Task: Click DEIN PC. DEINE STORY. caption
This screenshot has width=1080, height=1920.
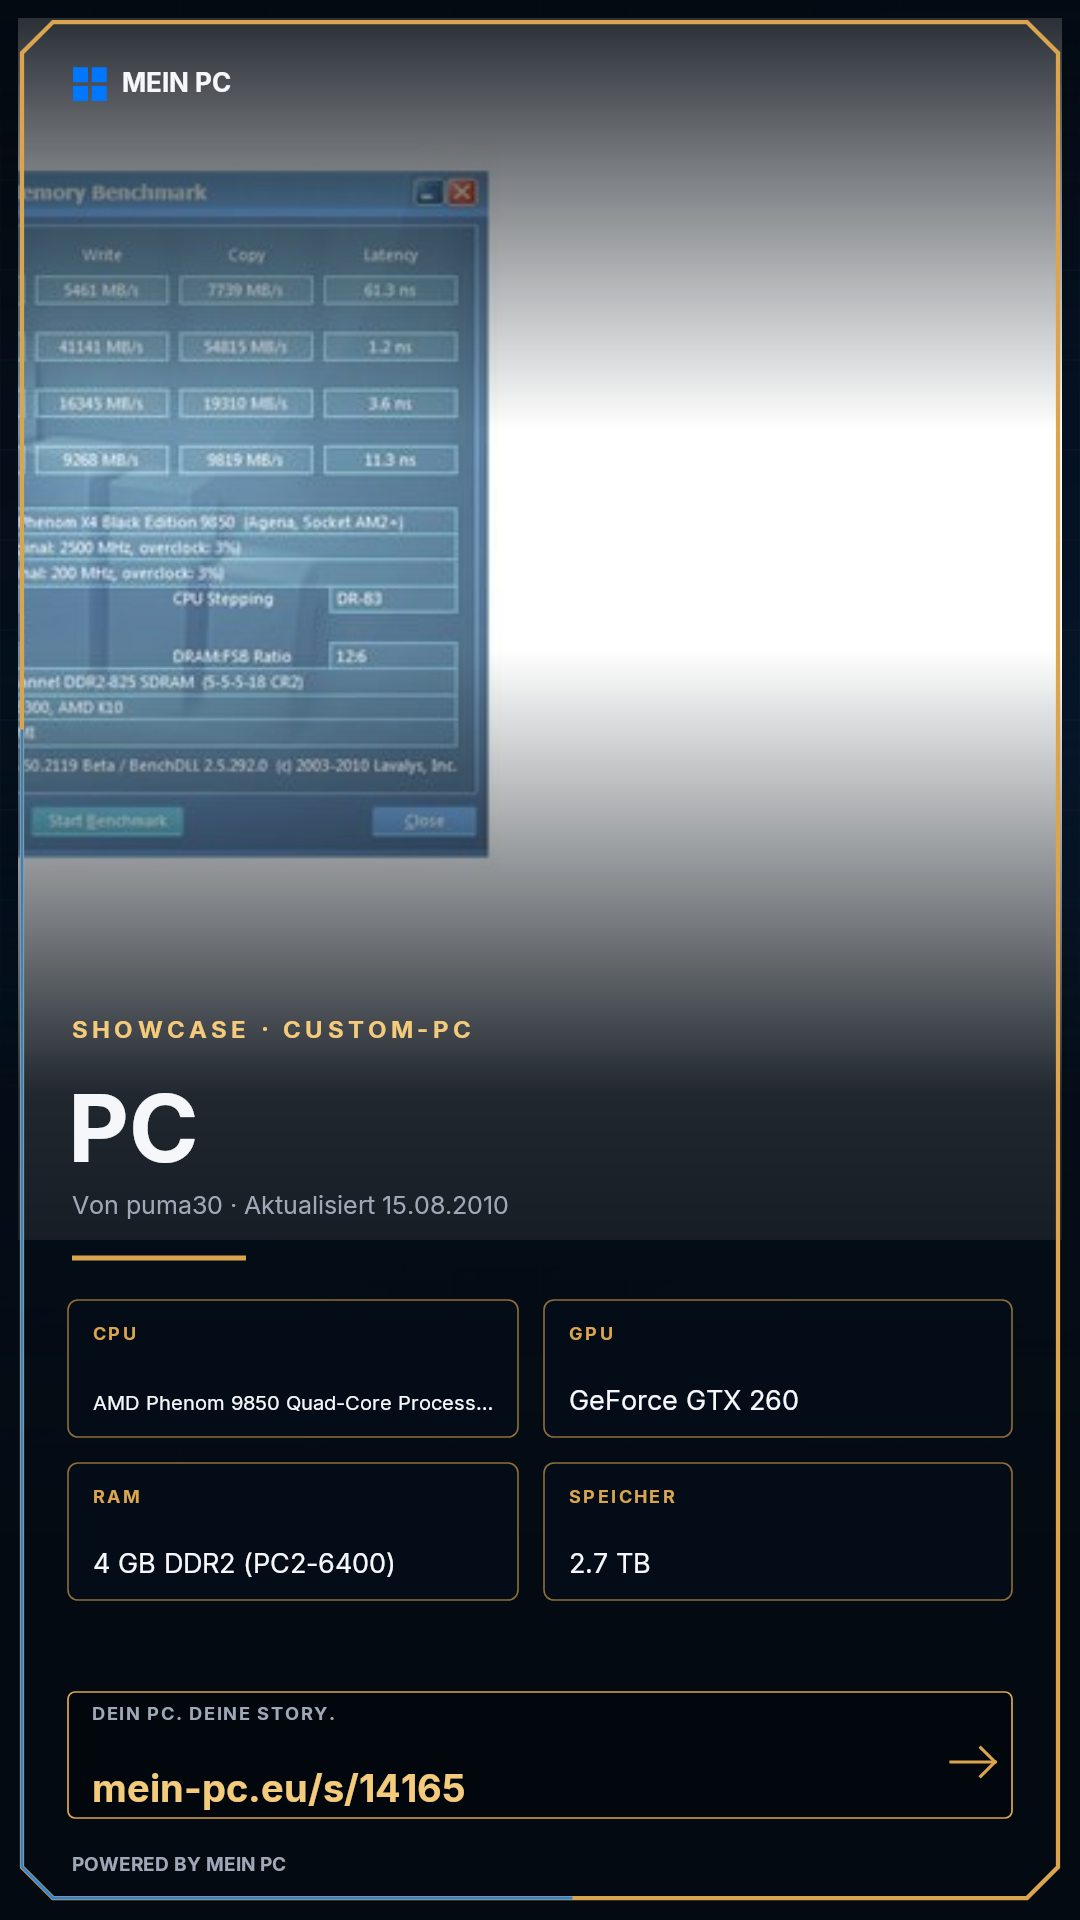Action: tap(214, 1714)
